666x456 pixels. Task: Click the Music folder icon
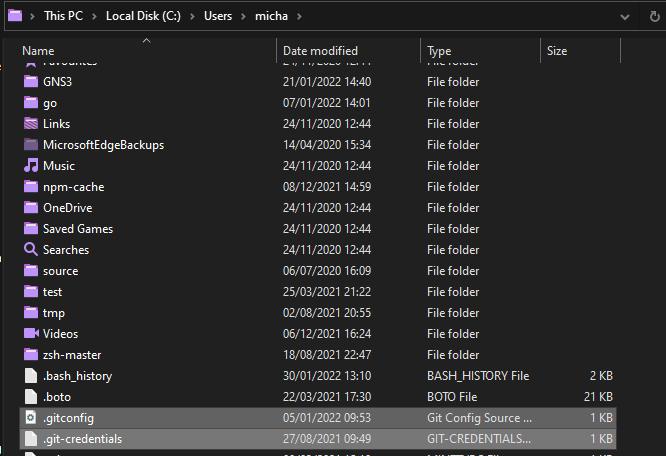[31, 166]
